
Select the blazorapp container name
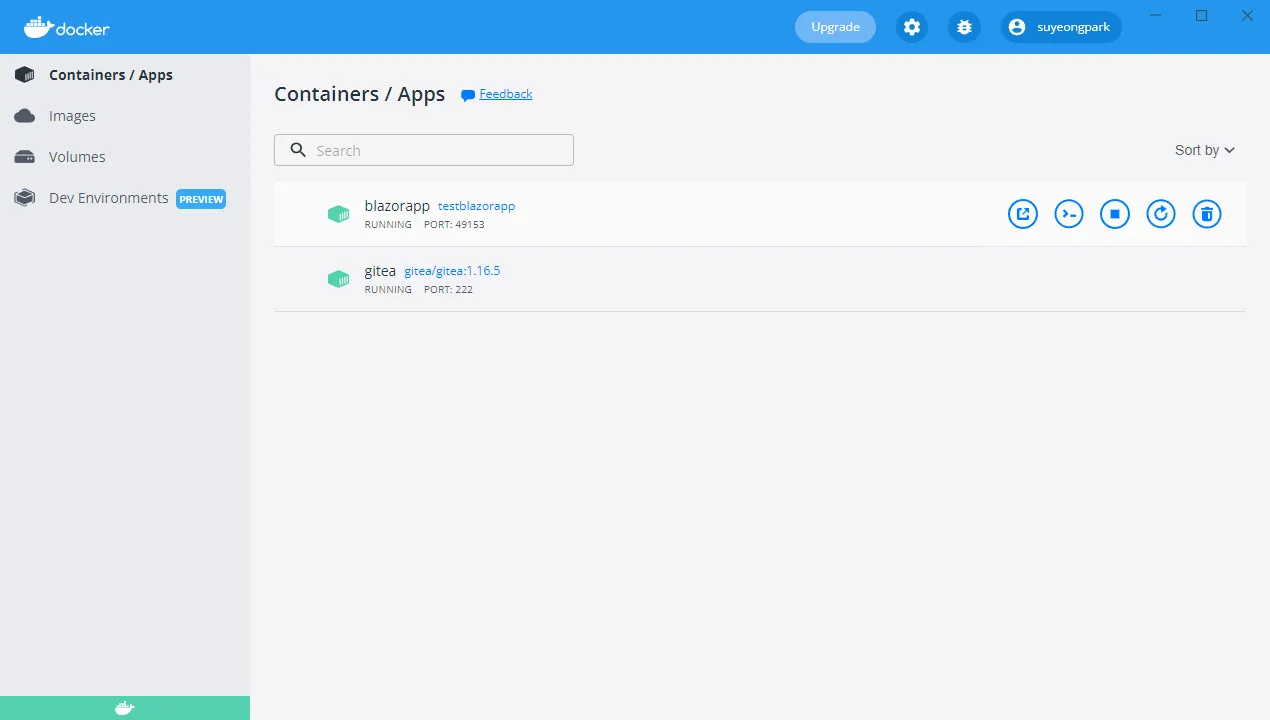[397, 206]
